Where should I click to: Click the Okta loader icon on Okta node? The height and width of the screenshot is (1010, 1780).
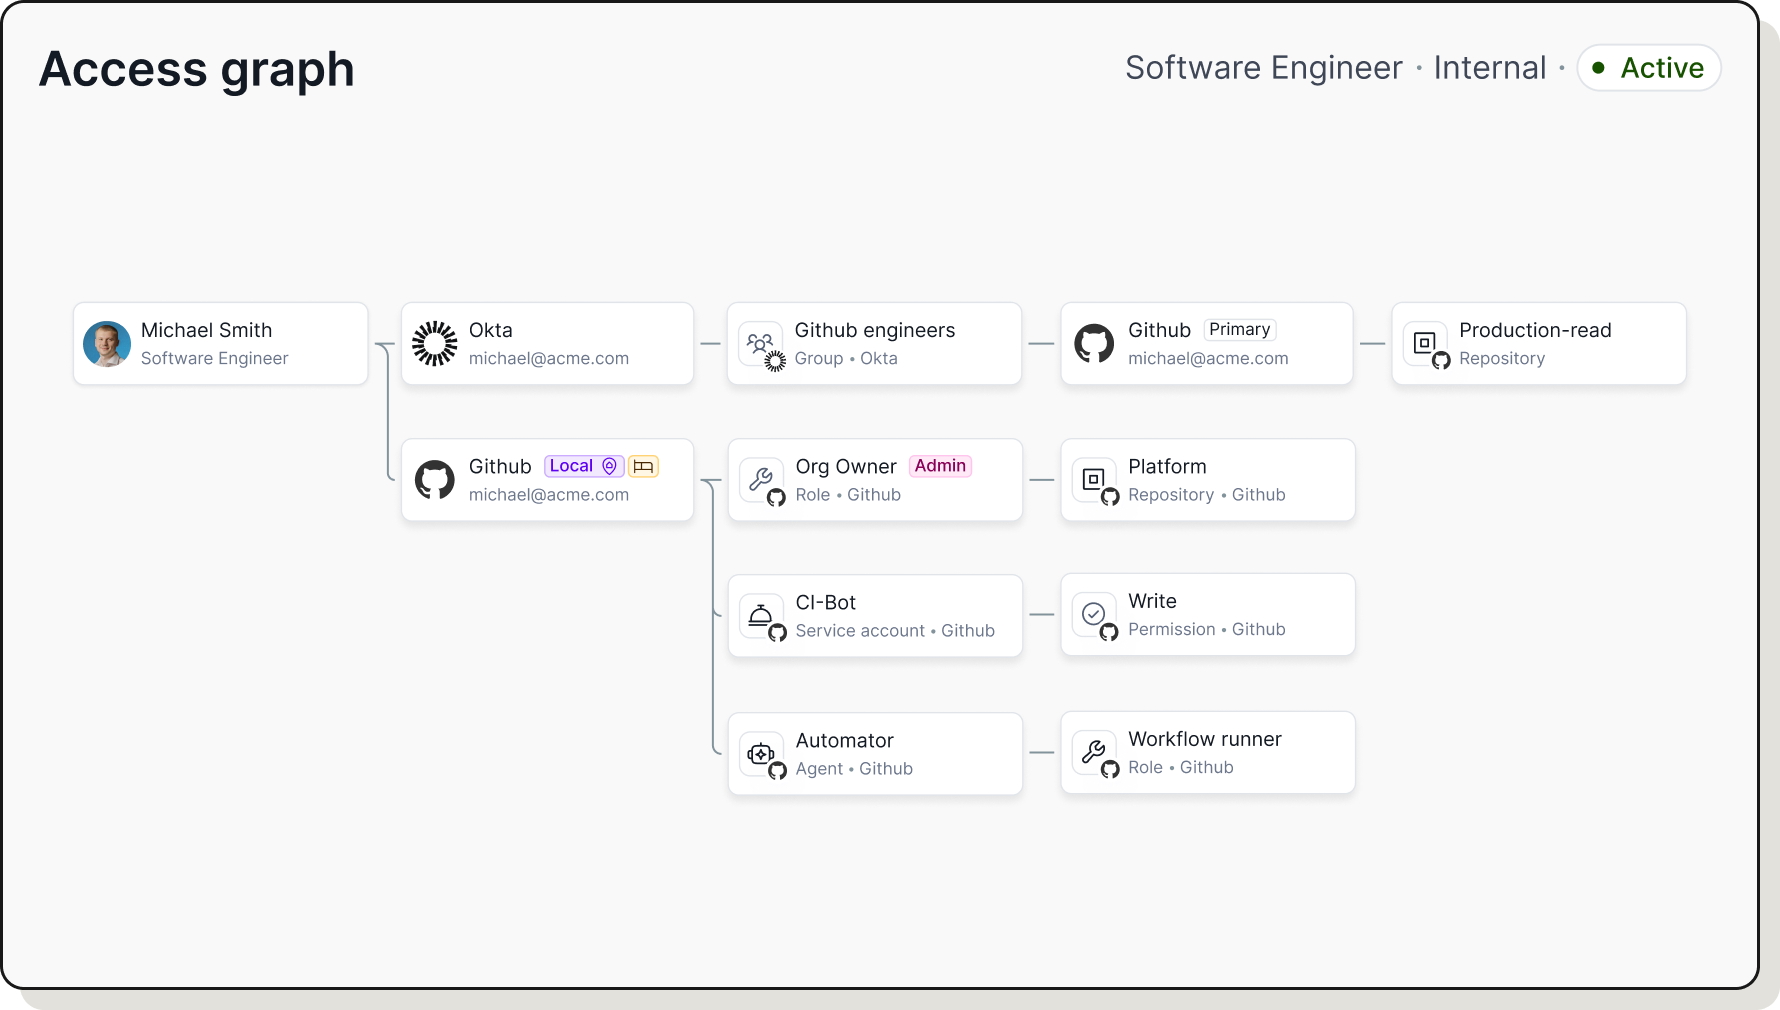click(434, 343)
